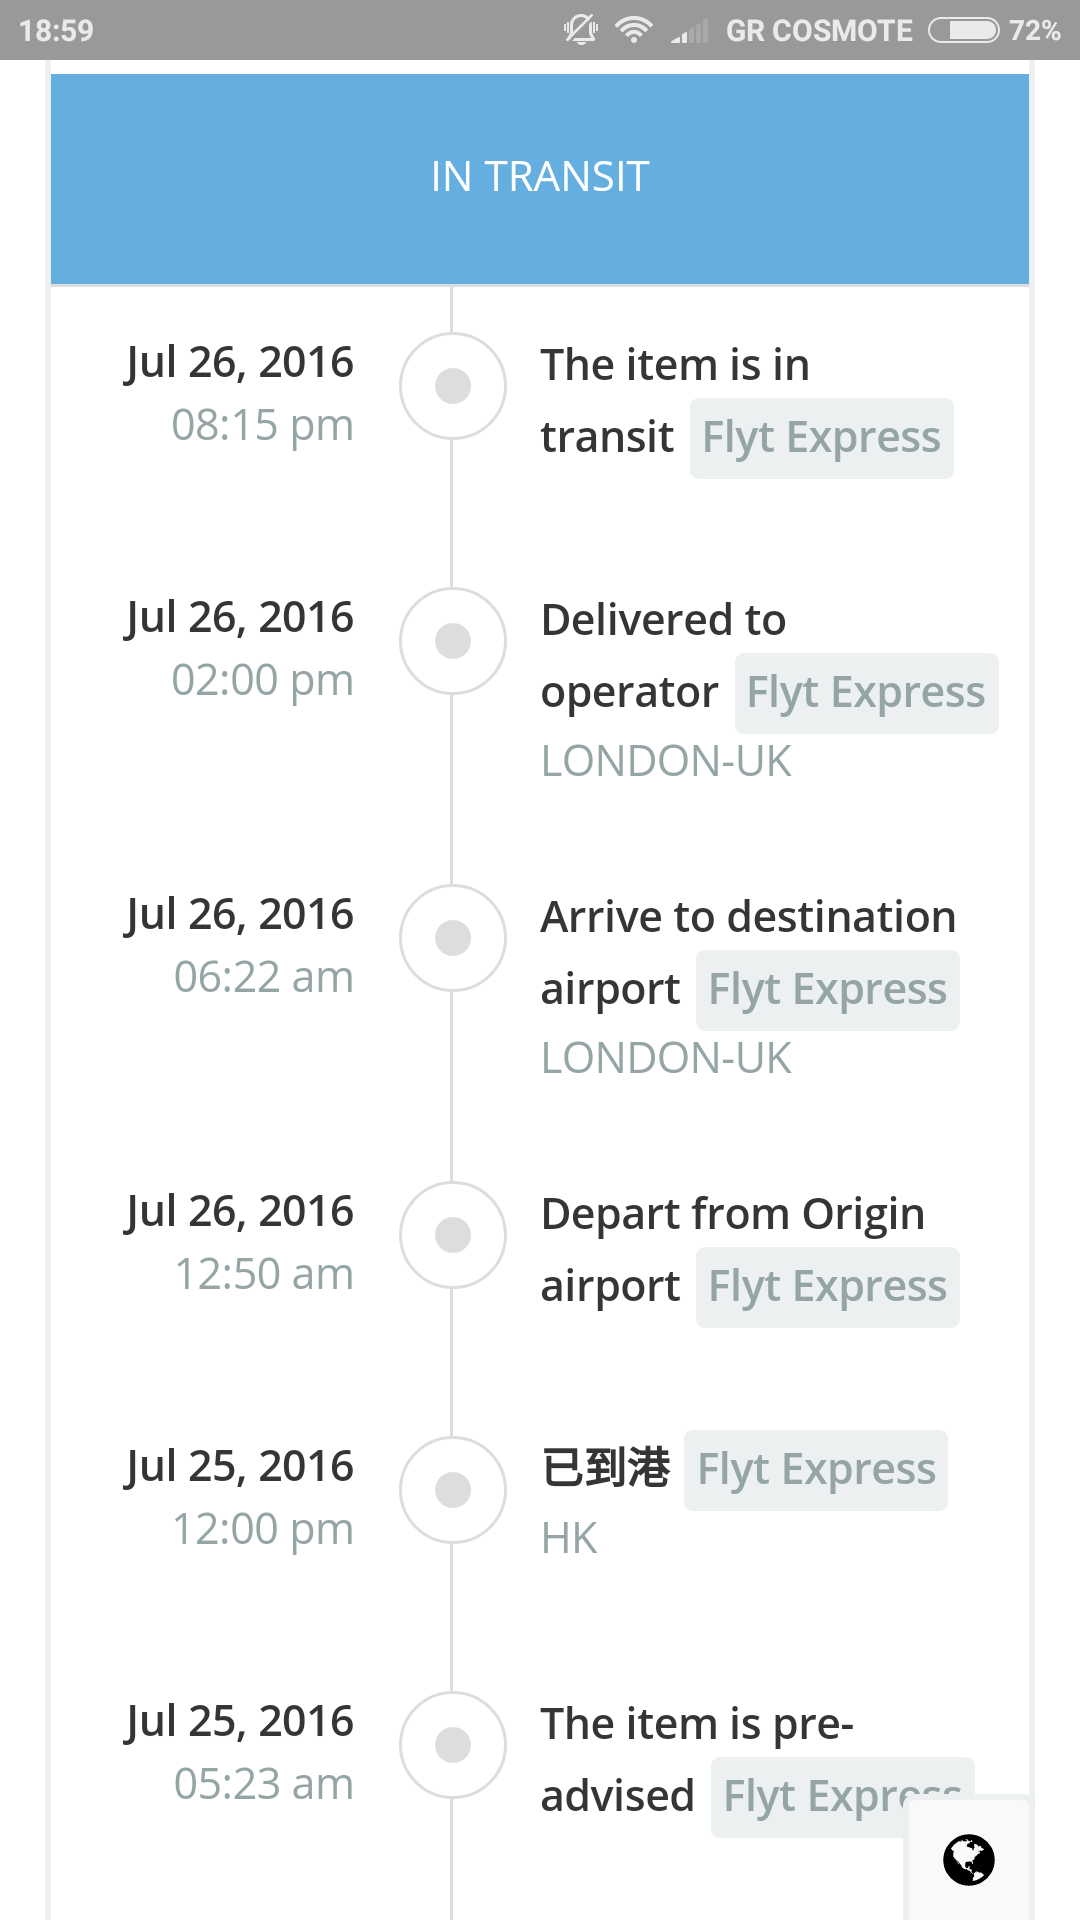Image resolution: width=1080 pixels, height=1920 pixels.
Task: Tap Flyt Express tag on departure event
Action: pyautogui.click(x=827, y=1287)
